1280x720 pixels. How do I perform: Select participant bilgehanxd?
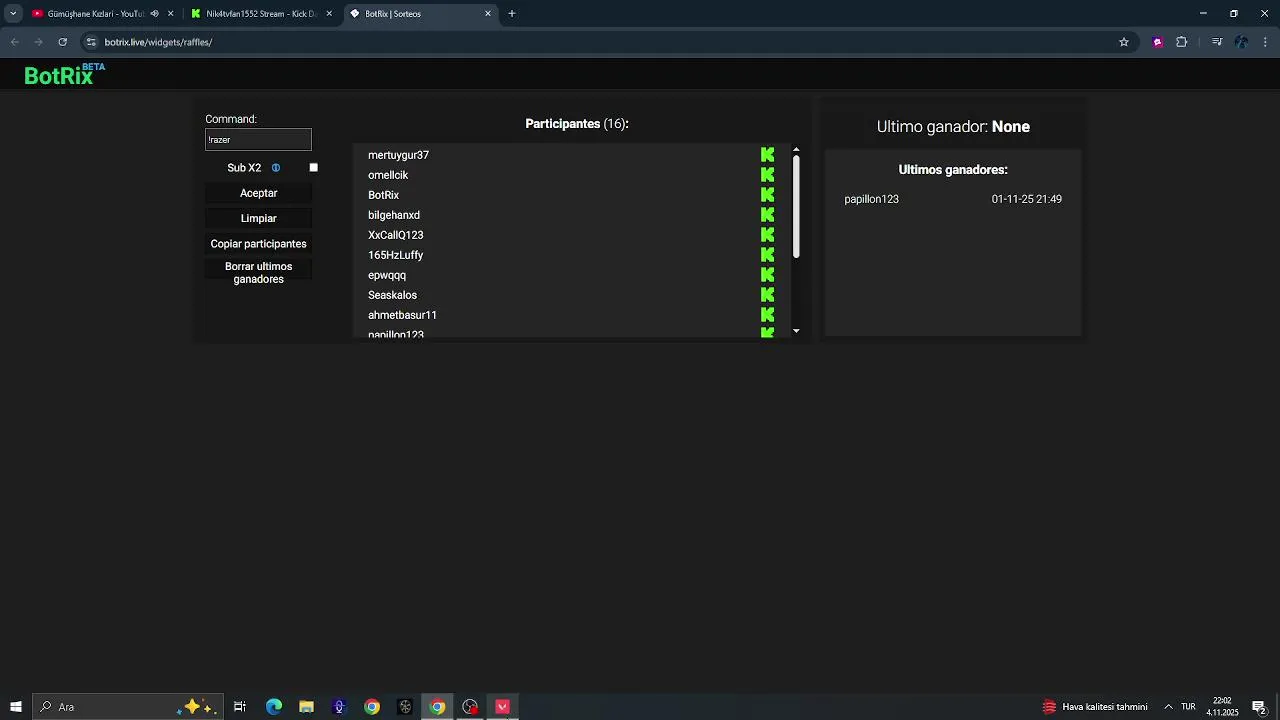394,215
